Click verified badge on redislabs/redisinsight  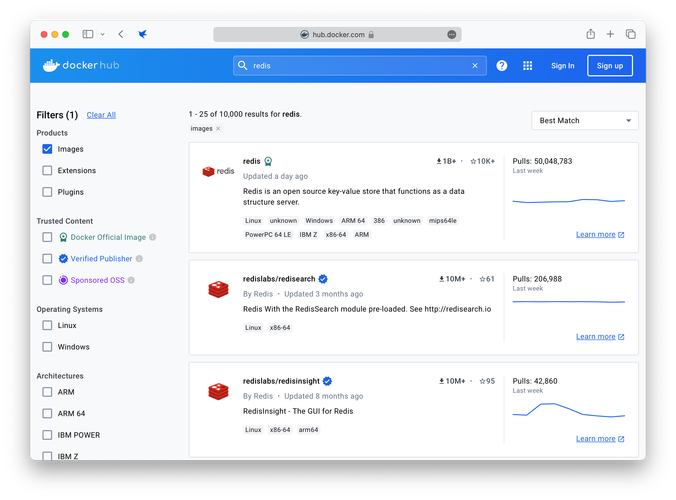pyautogui.click(x=327, y=381)
